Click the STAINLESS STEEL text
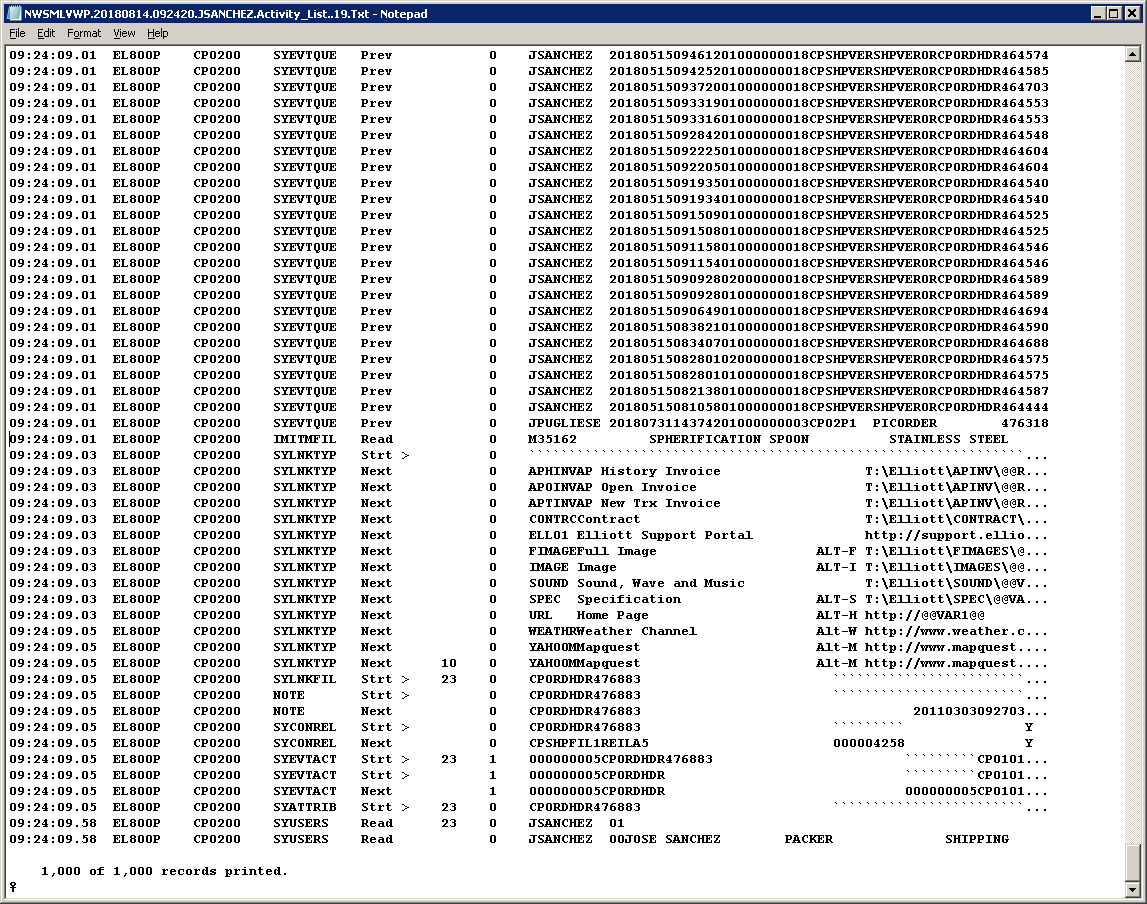Screen dimensions: 1147x904 click(x=948, y=440)
